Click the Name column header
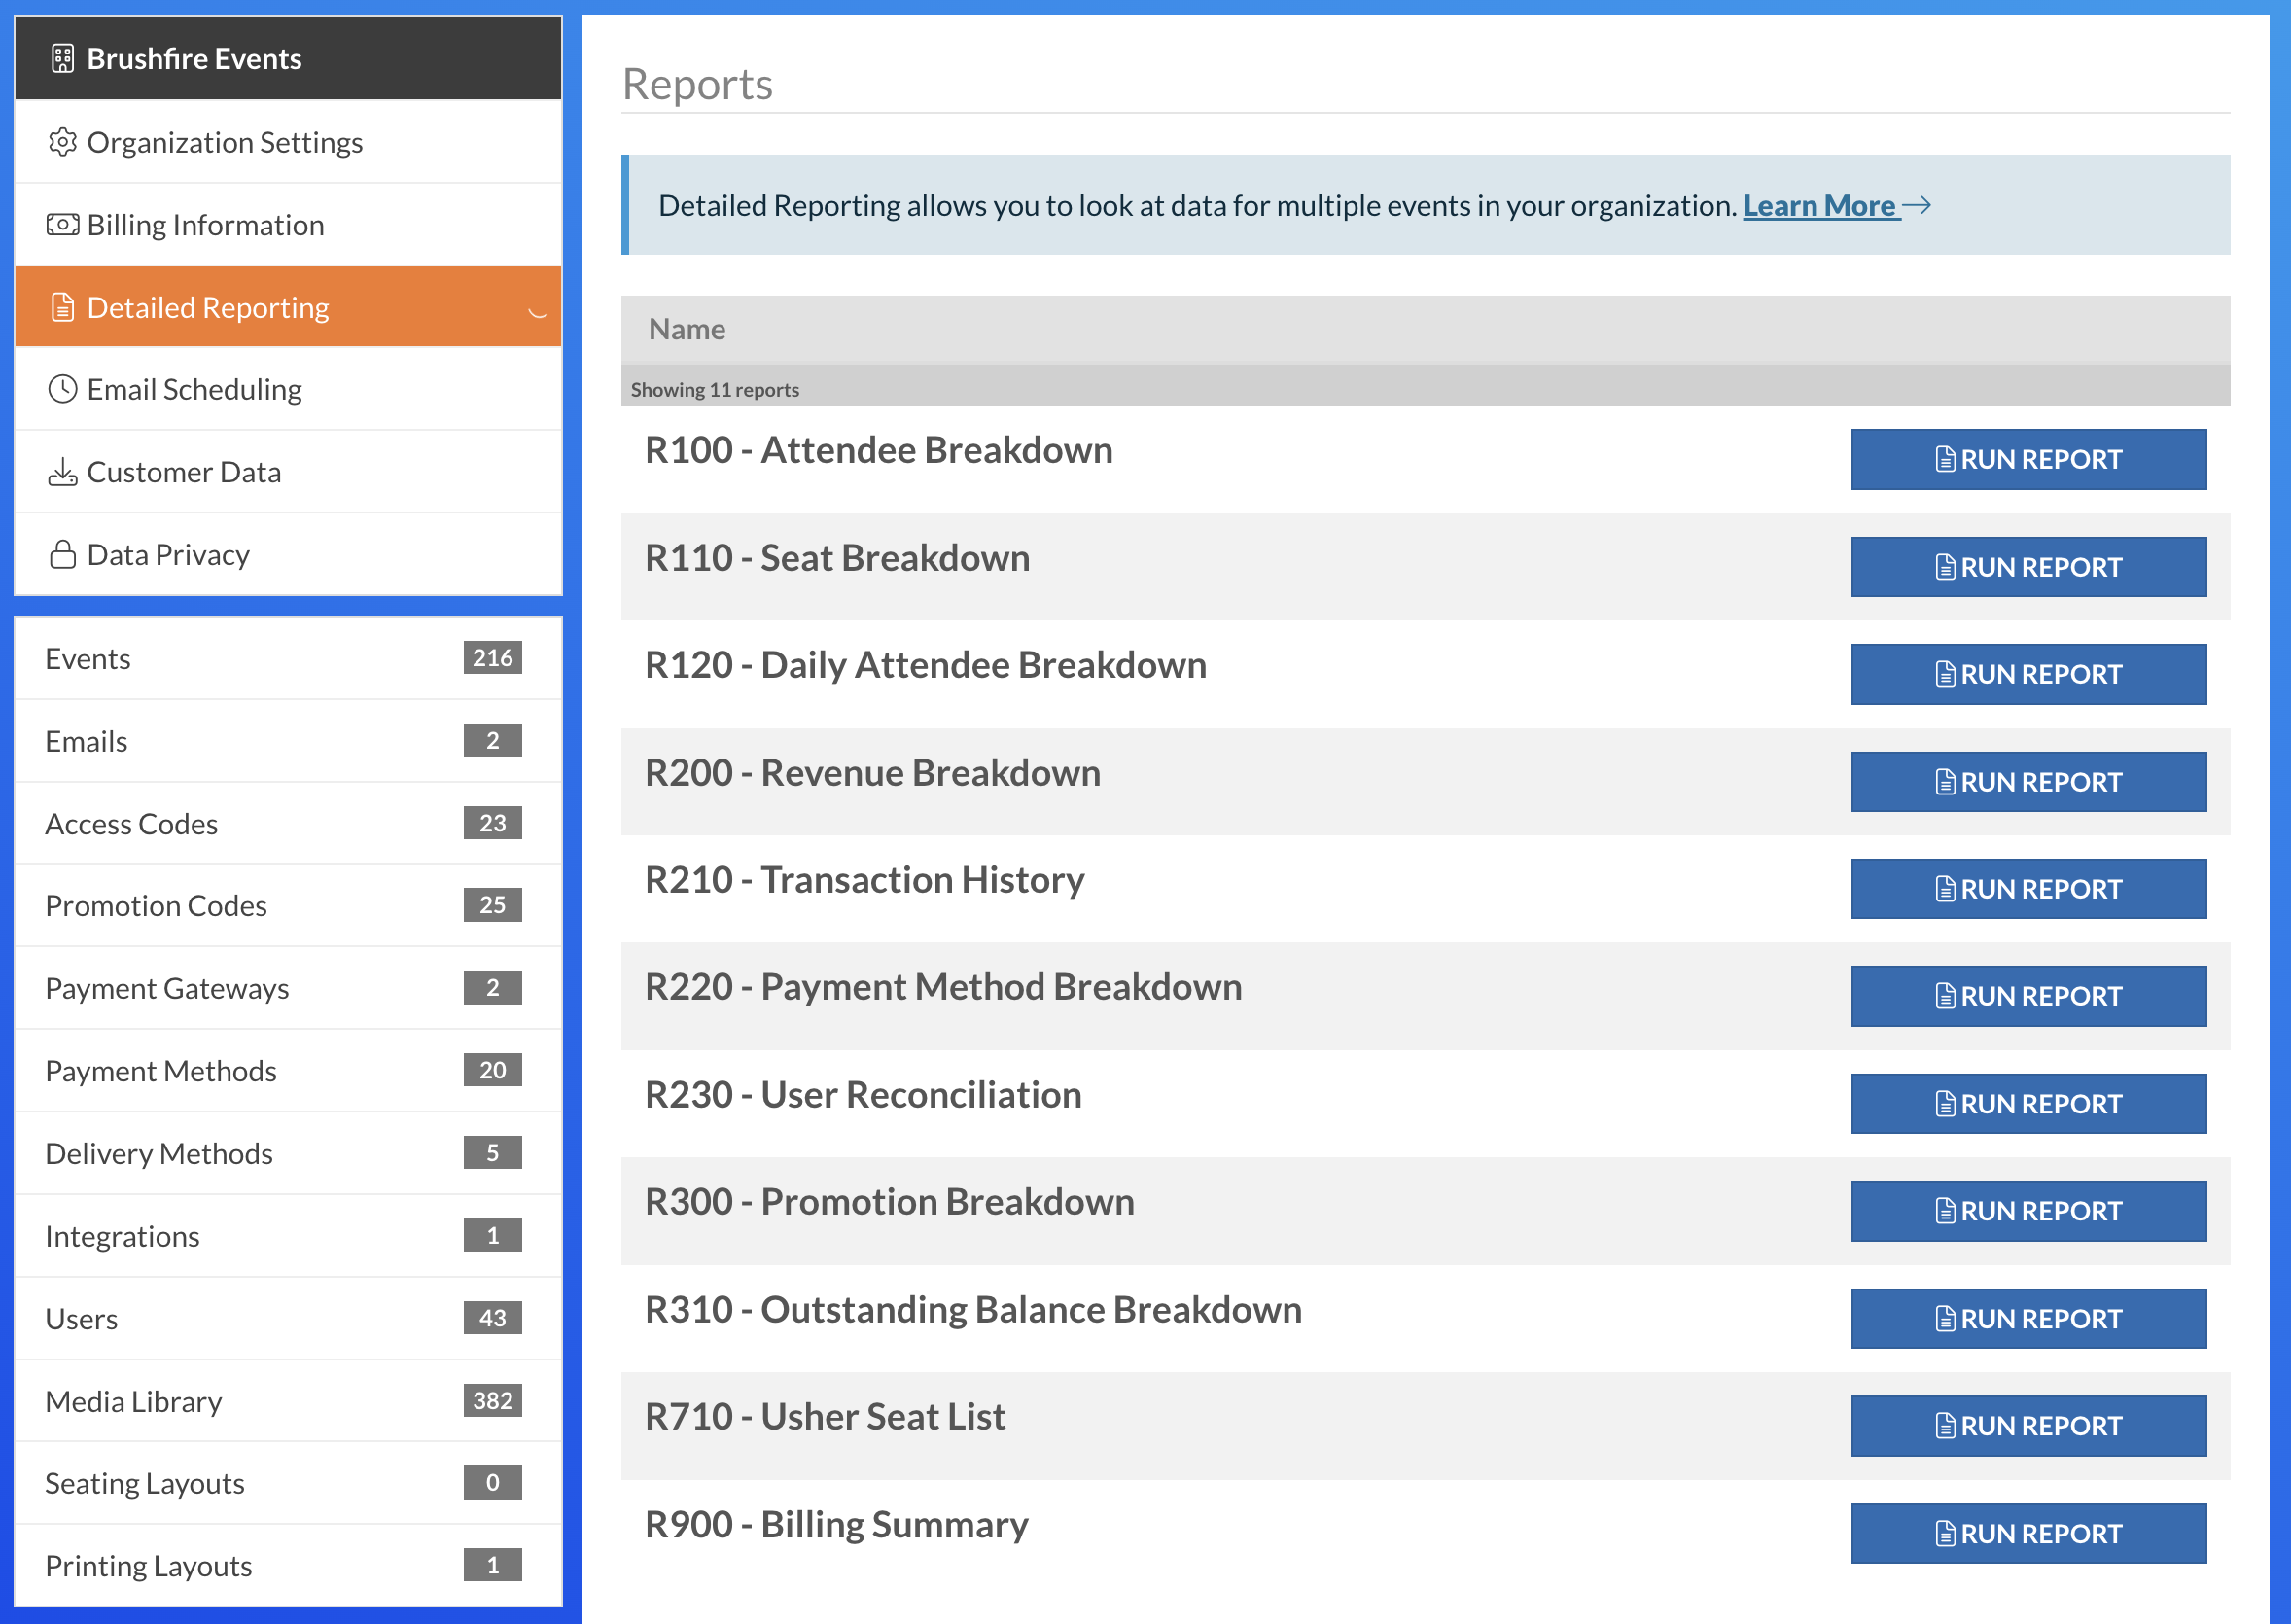Screen dimensions: 2291x1624 [x=687, y=328]
